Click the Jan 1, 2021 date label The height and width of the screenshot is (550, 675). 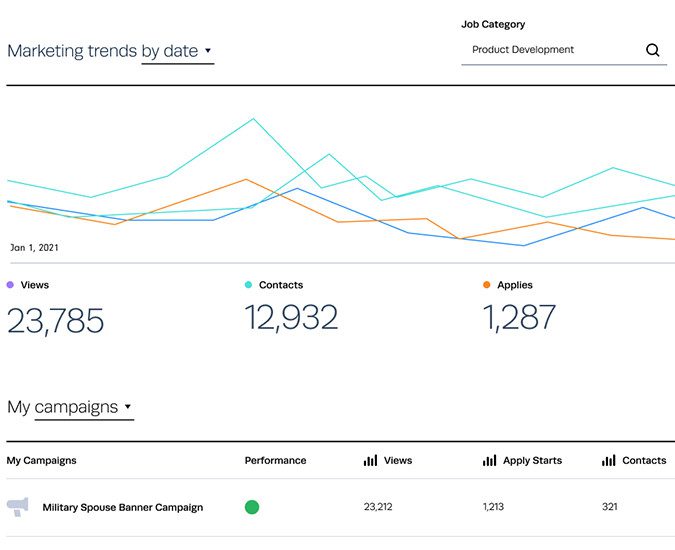(x=34, y=247)
